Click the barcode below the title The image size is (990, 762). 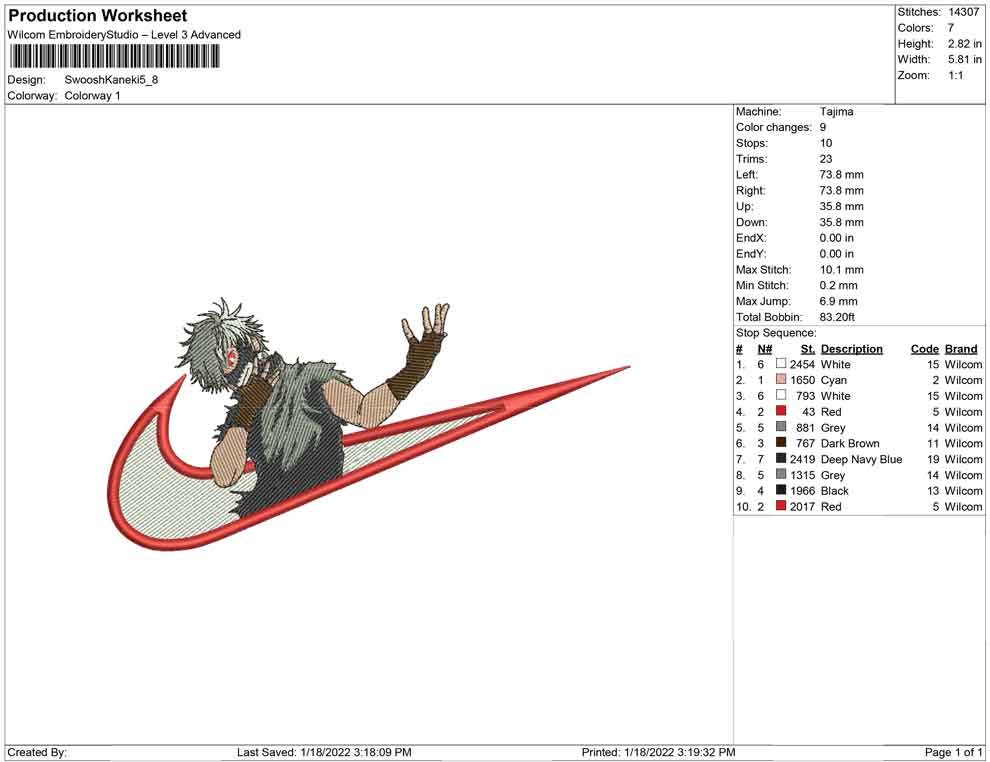(114, 57)
